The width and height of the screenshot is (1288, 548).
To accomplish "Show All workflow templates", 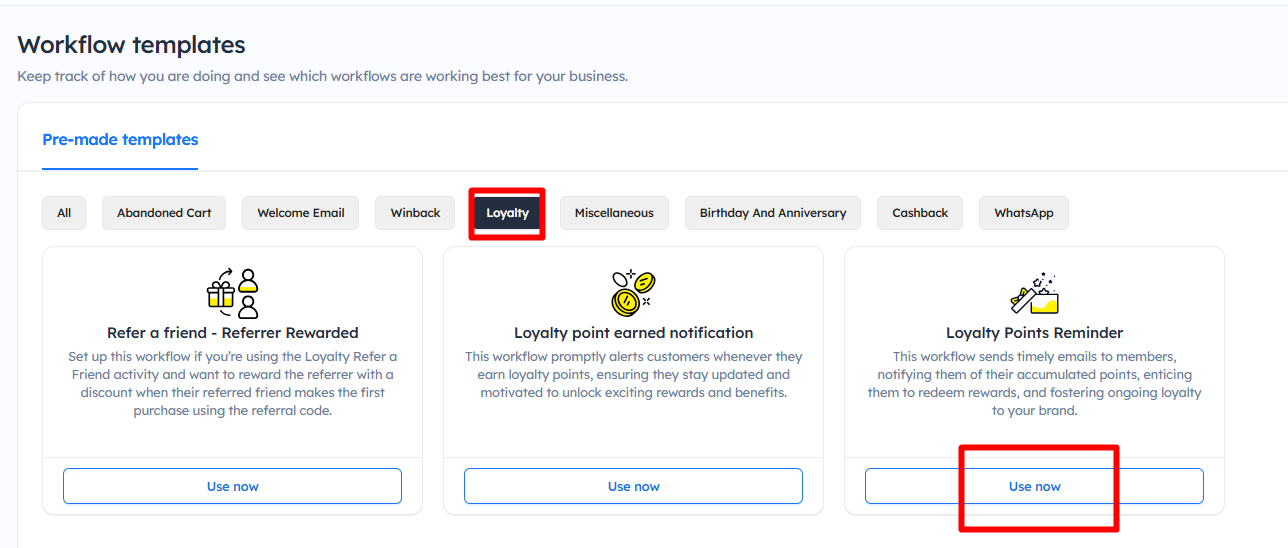I will tap(64, 213).
